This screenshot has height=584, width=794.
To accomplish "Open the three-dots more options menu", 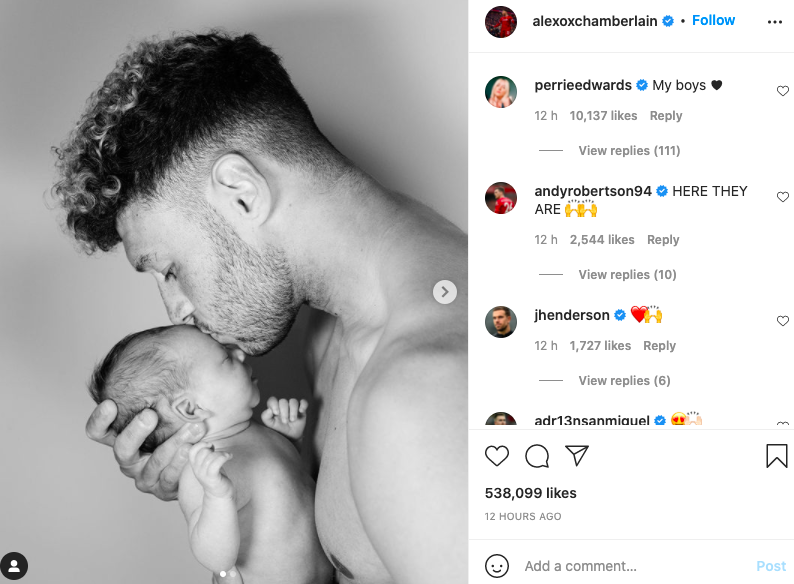I will point(775,22).
